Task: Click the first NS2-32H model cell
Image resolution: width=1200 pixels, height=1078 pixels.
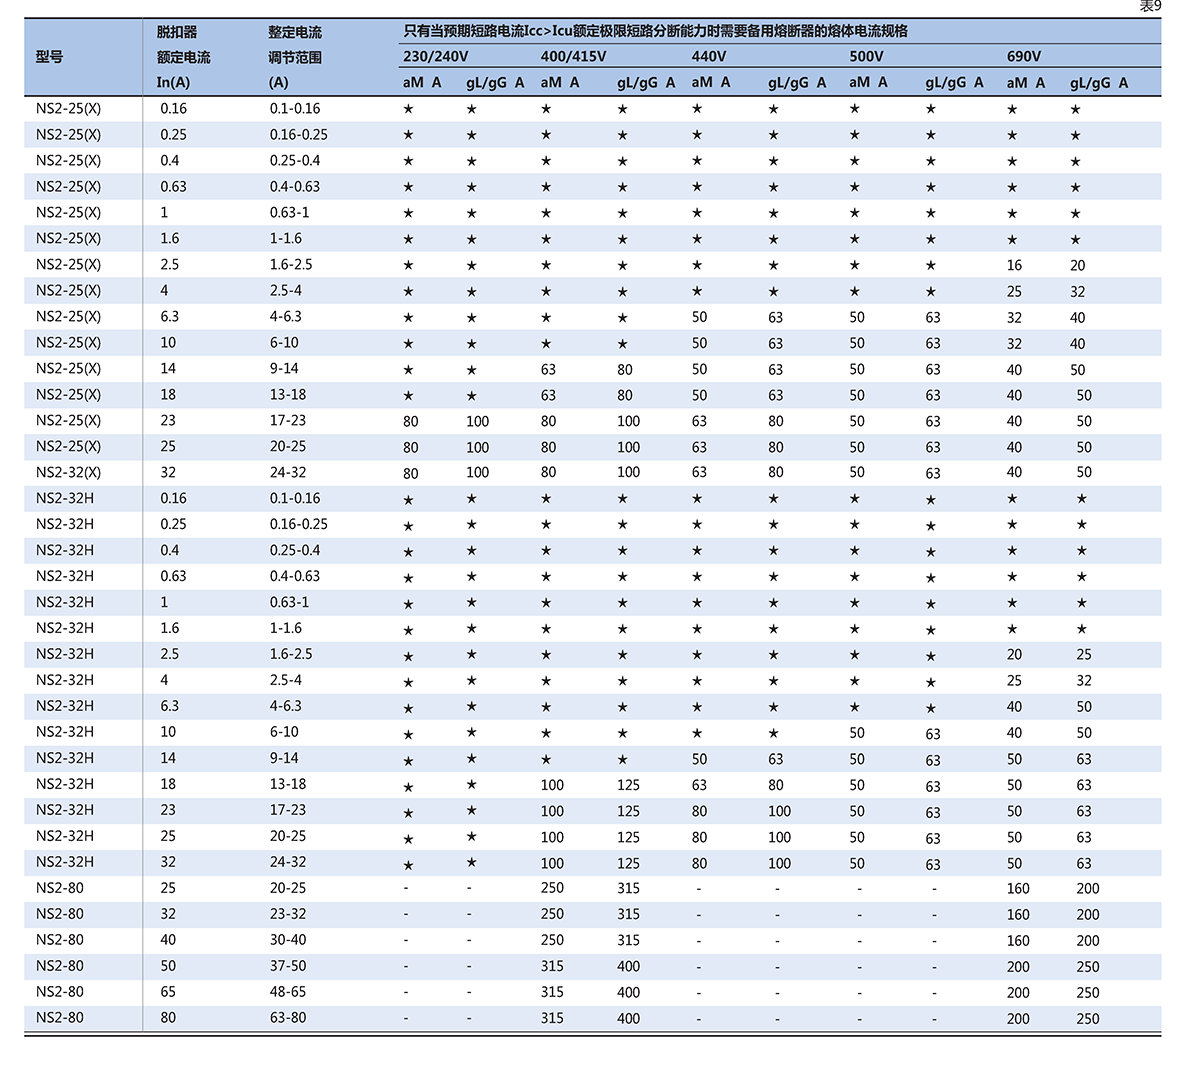Action: (65, 498)
